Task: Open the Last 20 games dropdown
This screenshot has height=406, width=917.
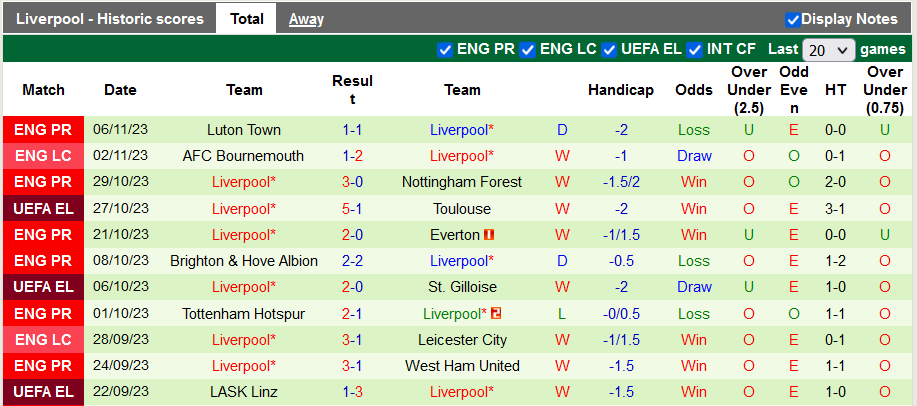Action: click(x=829, y=49)
